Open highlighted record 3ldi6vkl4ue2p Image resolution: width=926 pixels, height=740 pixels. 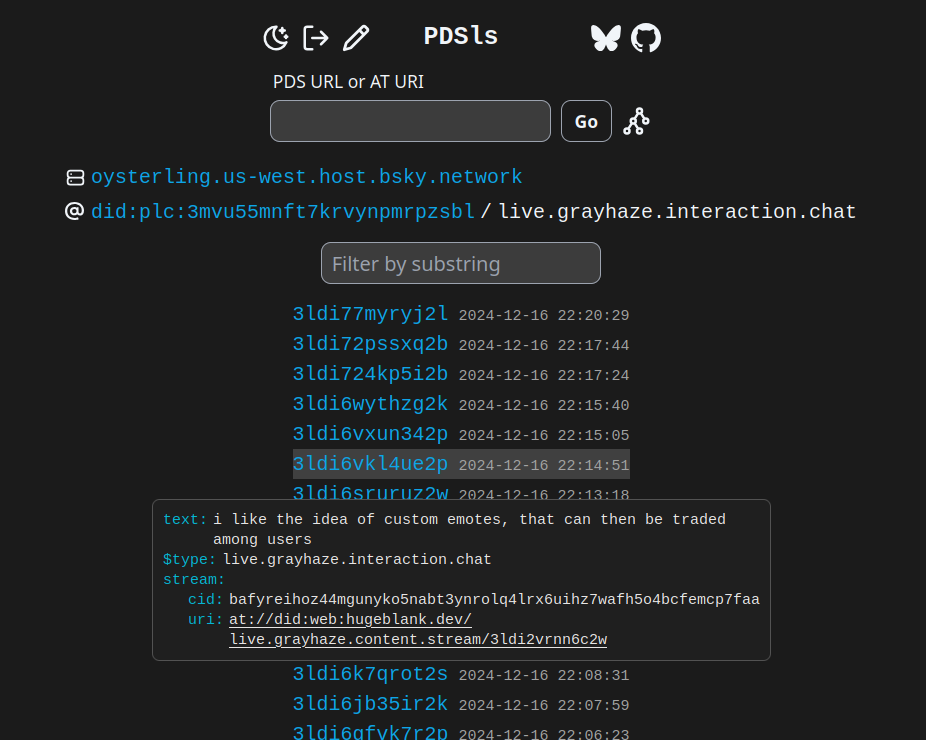tap(370, 465)
